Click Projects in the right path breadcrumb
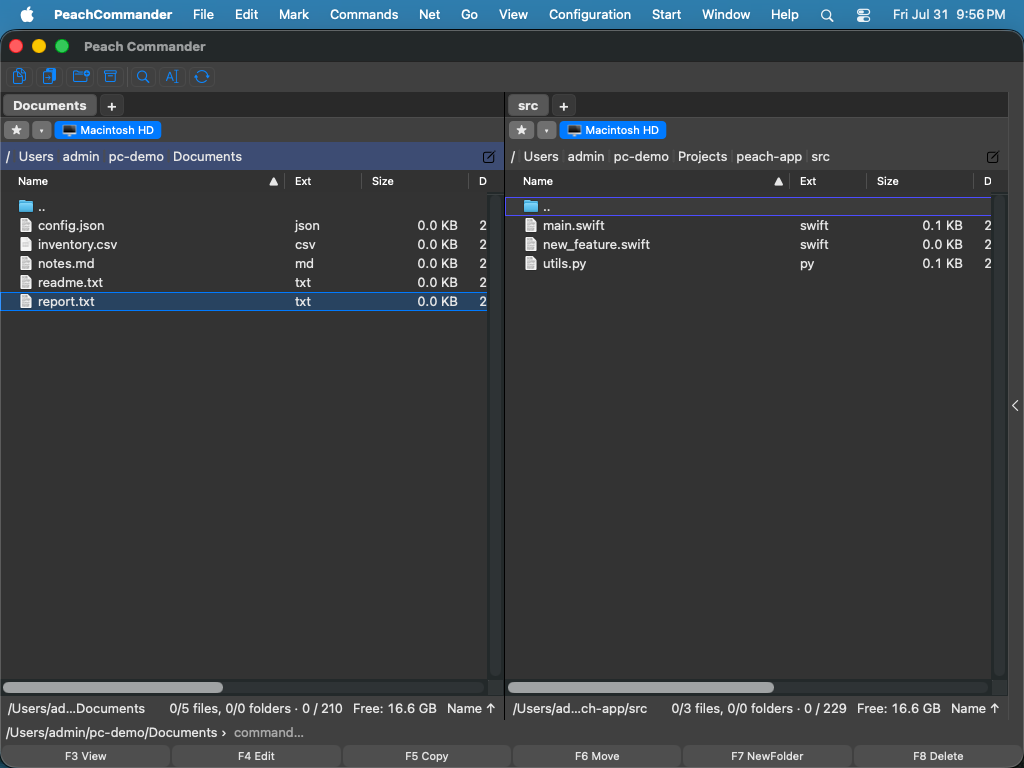 (702, 157)
